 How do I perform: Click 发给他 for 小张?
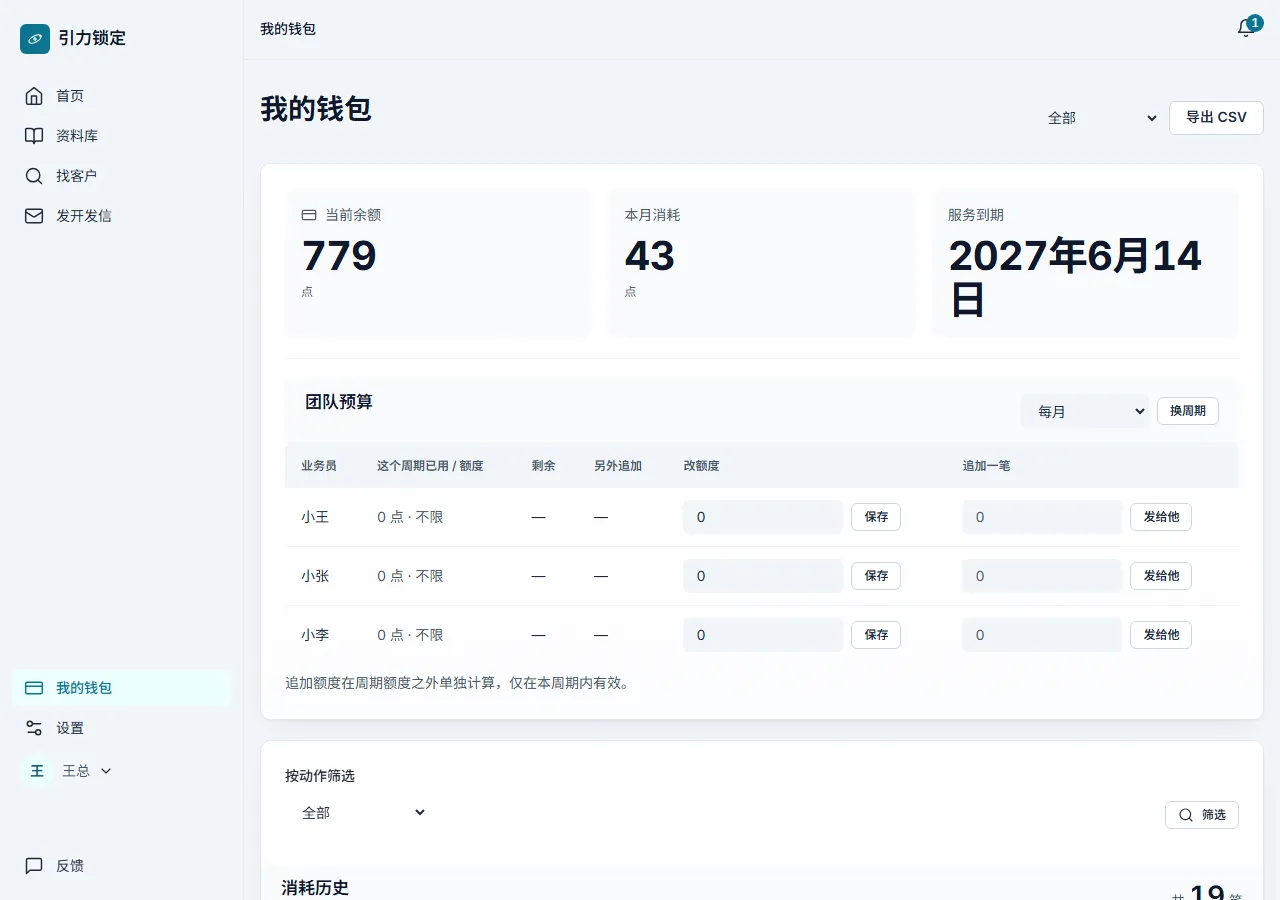pos(1161,576)
